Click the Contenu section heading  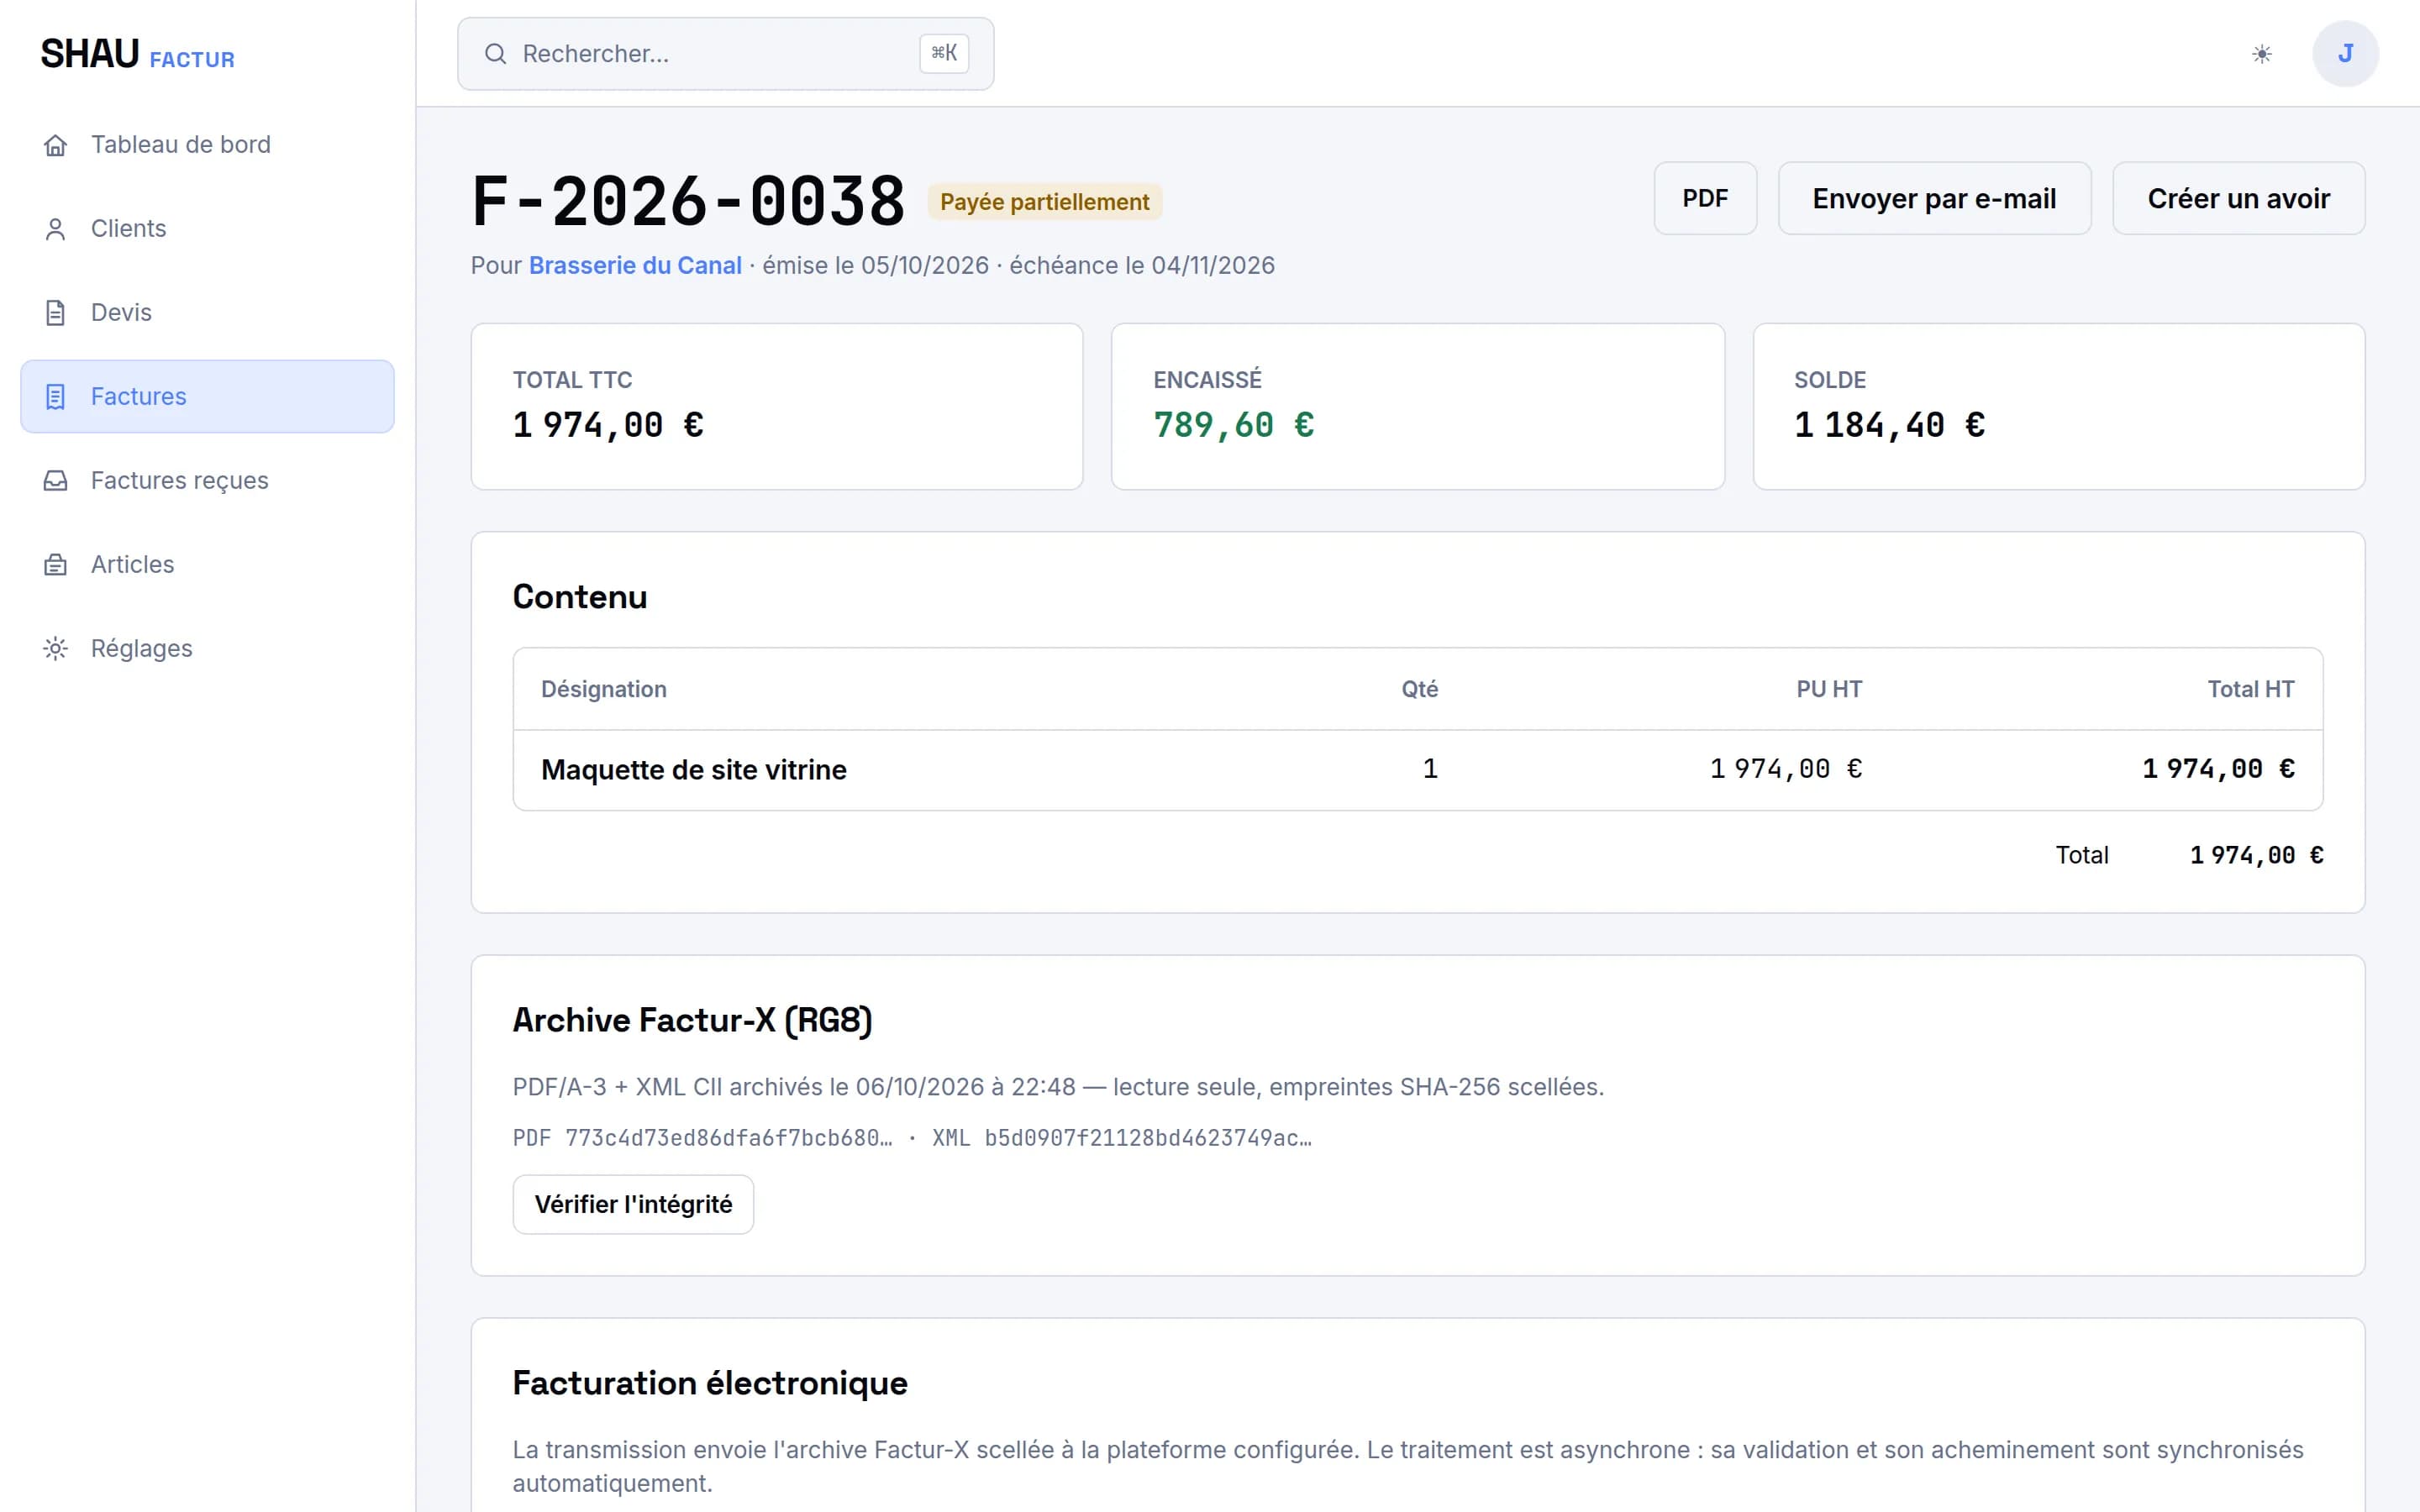(x=580, y=597)
